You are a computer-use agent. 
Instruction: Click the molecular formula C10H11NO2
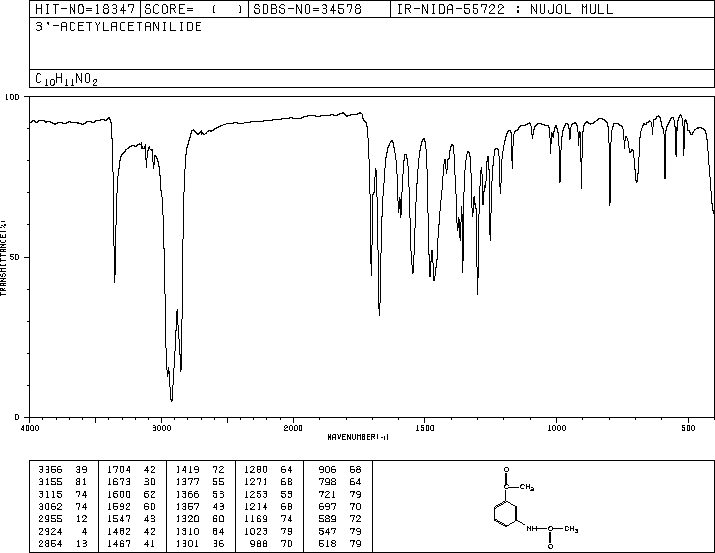[x=66, y=79]
